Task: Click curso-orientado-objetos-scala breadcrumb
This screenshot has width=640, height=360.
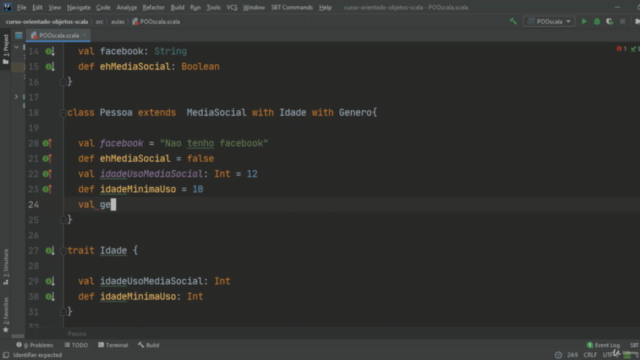Action: (47, 22)
